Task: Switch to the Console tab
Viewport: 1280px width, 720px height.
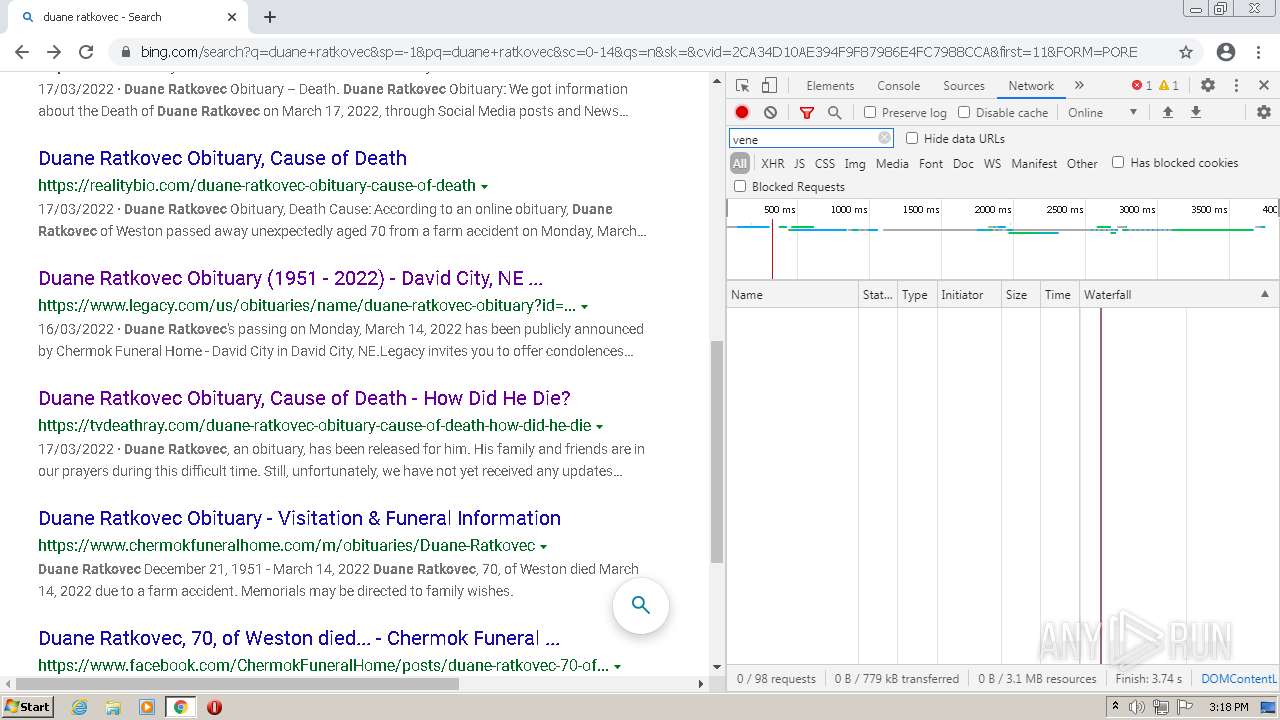Action: click(898, 86)
